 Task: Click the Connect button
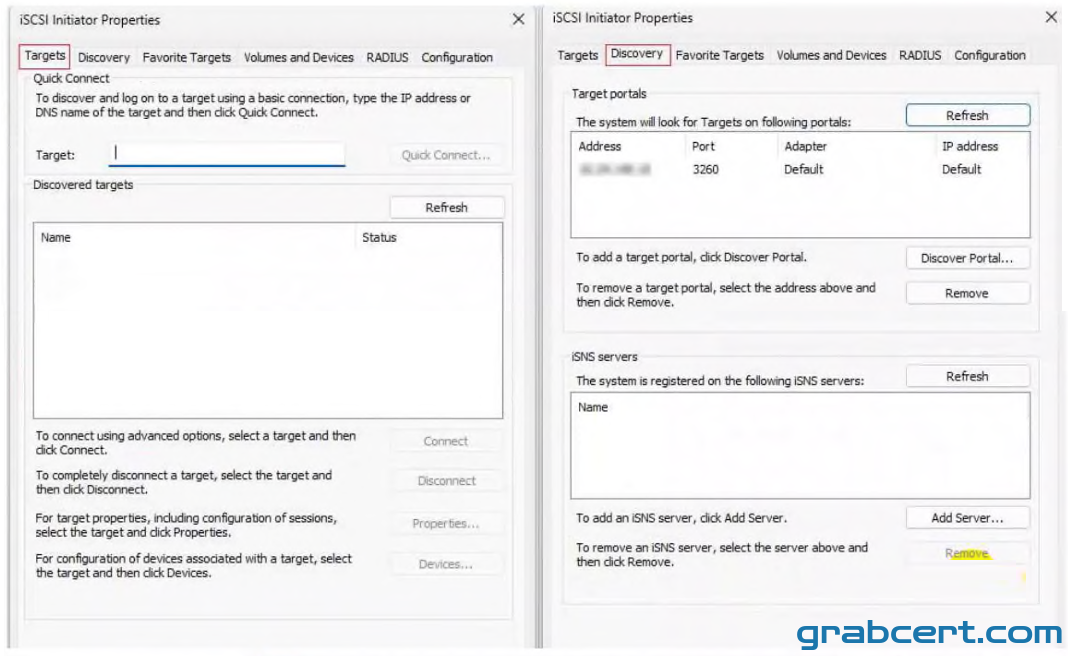pyautogui.click(x=445, y=441)
